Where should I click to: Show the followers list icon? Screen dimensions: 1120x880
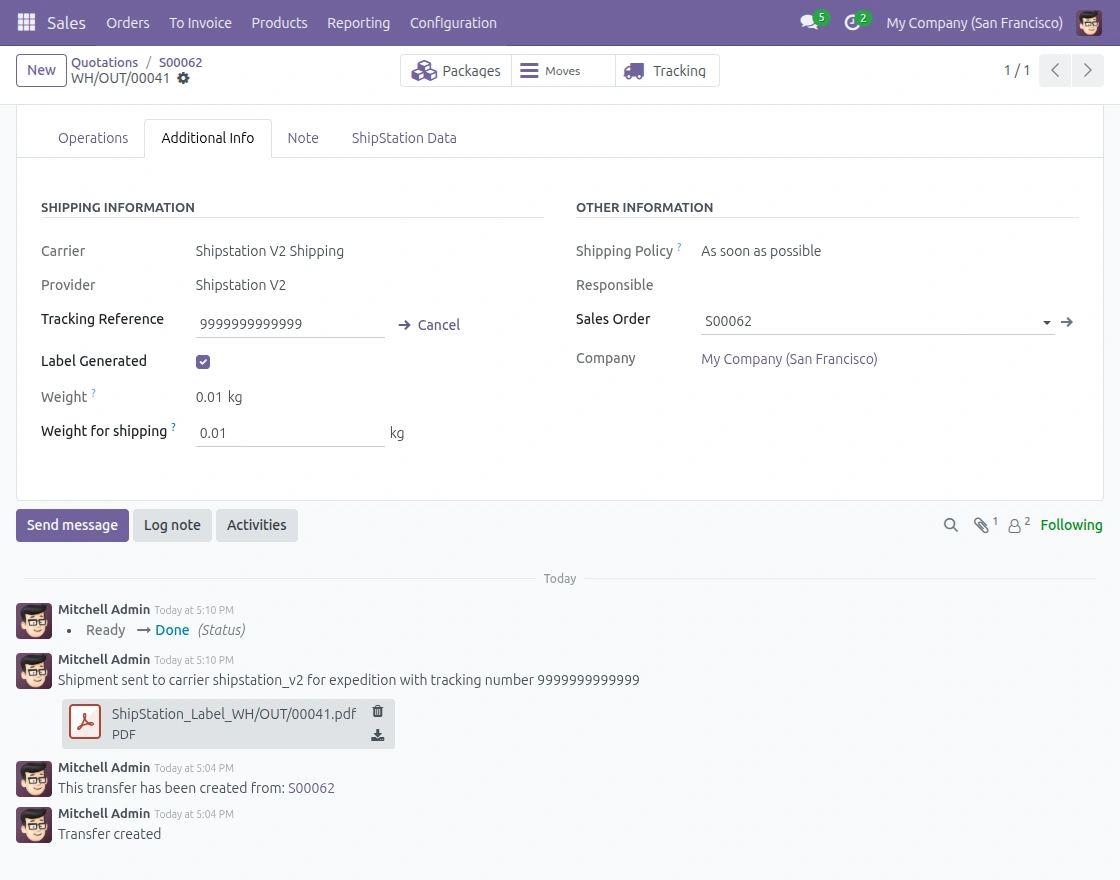(x=1015, y=525)
